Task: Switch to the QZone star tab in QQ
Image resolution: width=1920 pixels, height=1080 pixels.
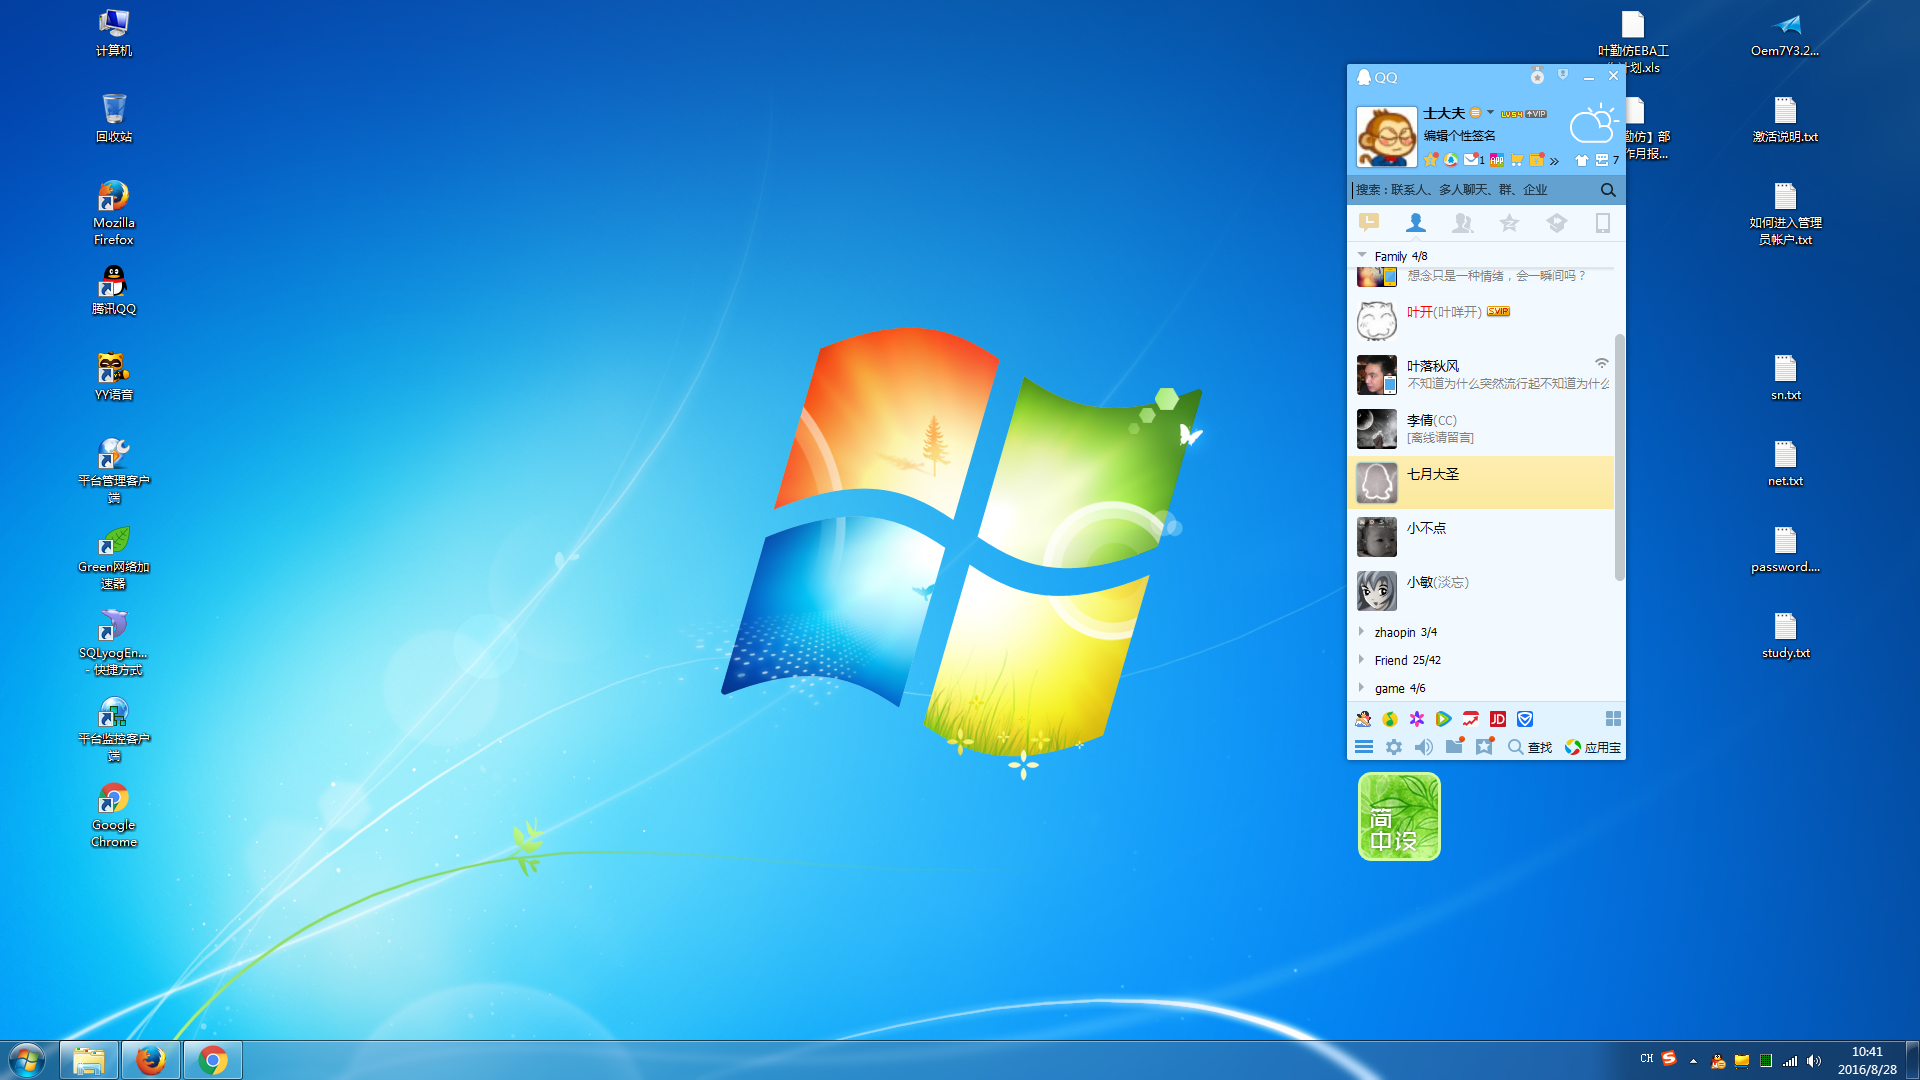Action: (x=1510, y=222)
